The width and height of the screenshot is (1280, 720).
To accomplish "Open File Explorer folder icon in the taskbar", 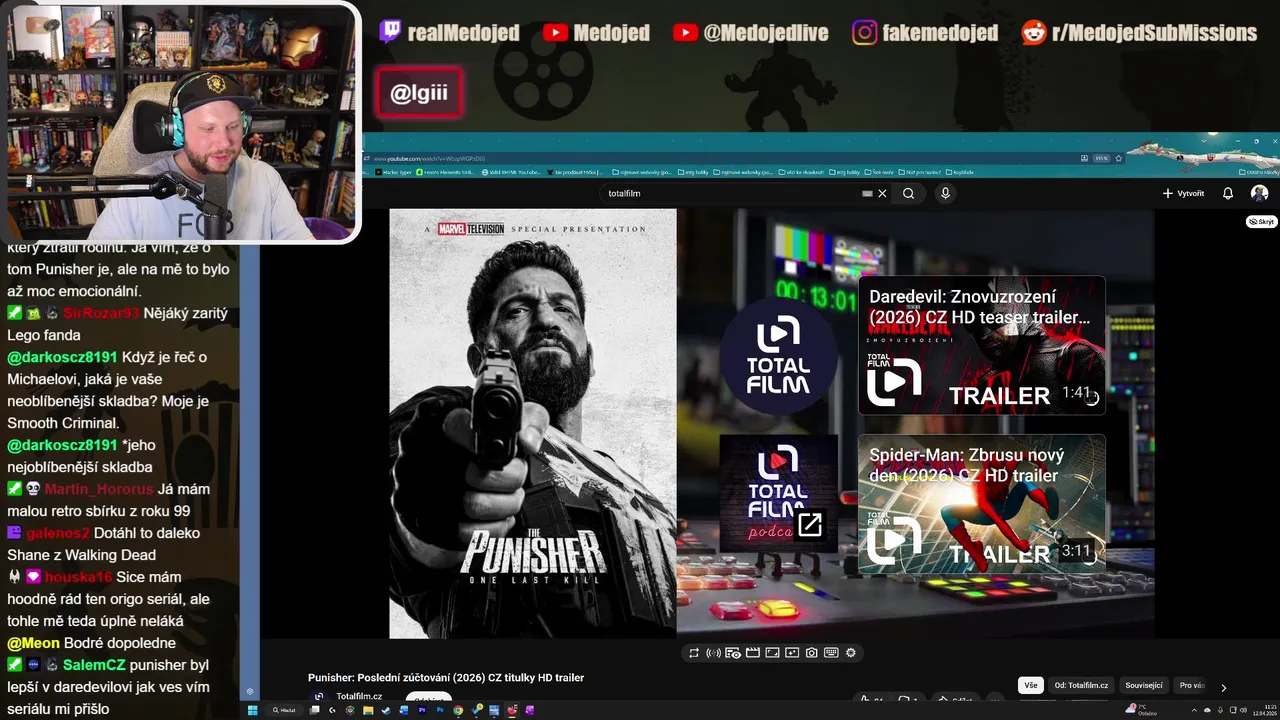I will tap(368, 710).
